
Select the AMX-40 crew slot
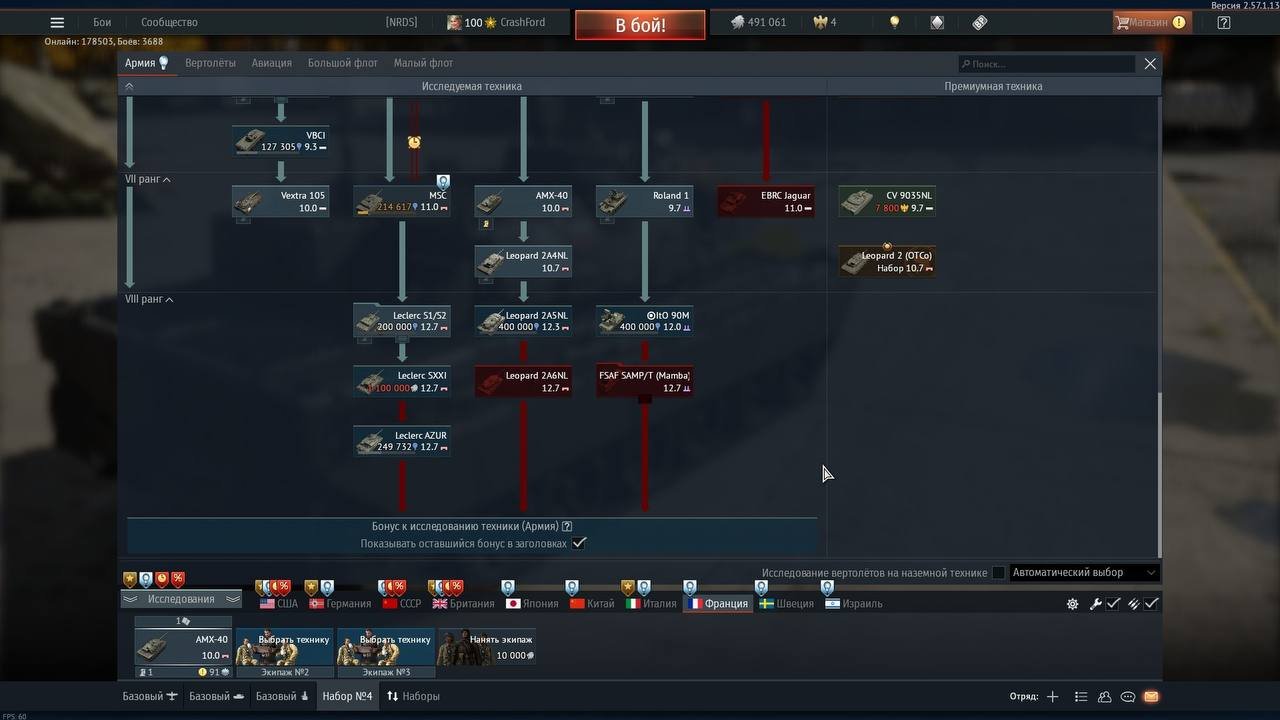tap(183, 647)
